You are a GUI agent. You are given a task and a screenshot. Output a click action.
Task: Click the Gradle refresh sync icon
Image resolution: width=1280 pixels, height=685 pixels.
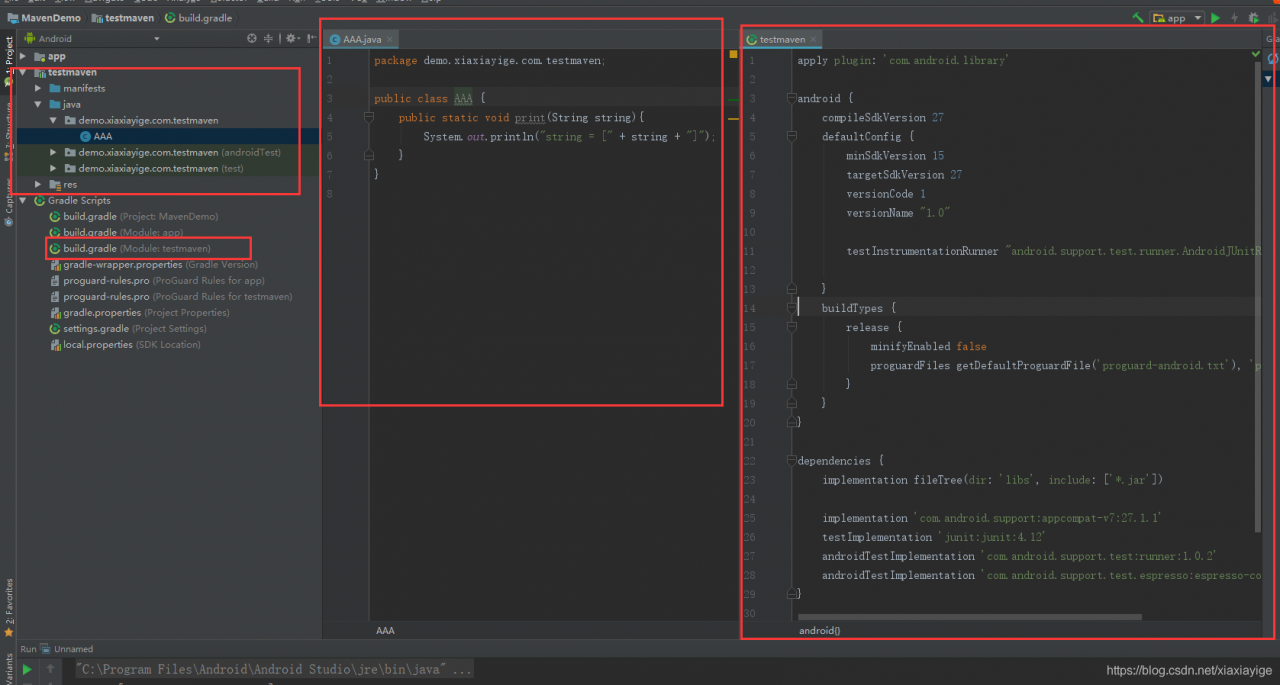(x=1272, y=58)
